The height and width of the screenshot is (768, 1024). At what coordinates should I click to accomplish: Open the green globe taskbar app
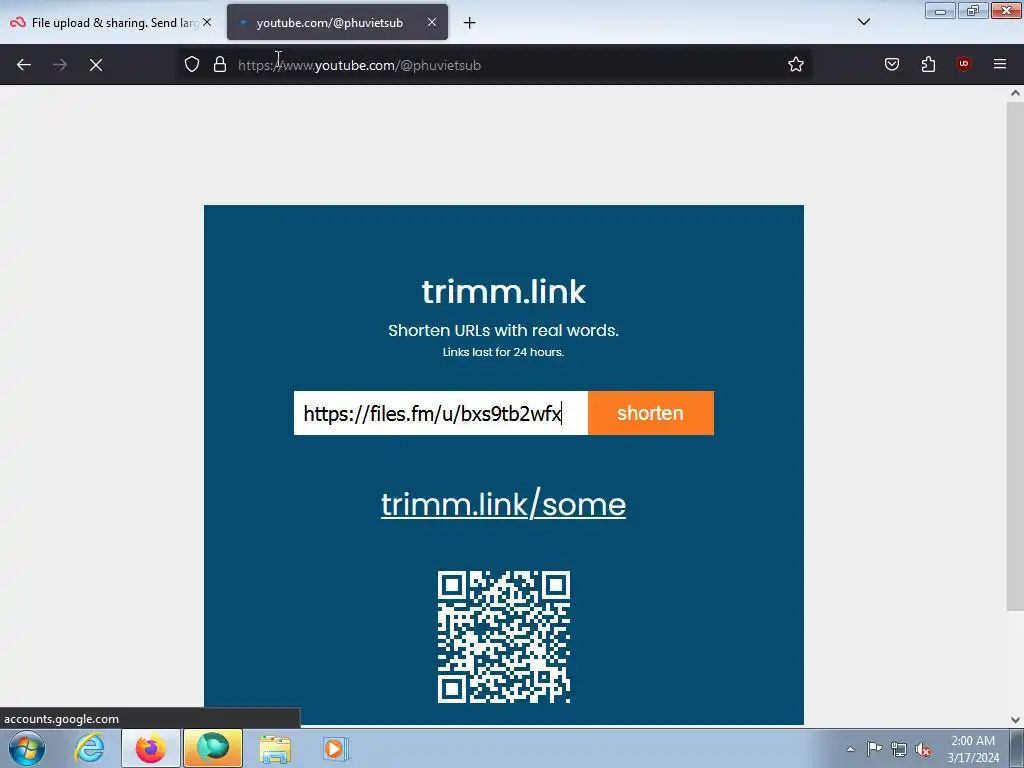coord(213,748)
